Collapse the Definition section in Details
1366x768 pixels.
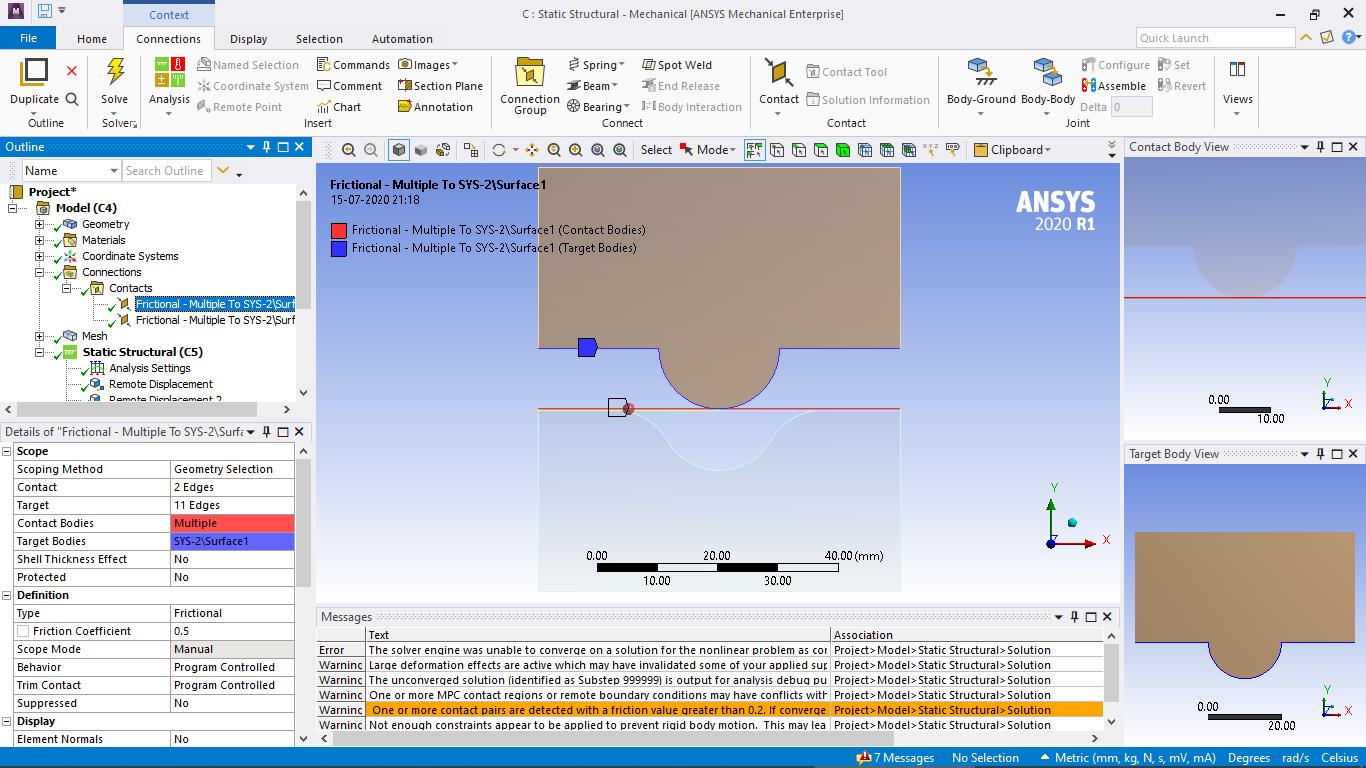point(7,595)
